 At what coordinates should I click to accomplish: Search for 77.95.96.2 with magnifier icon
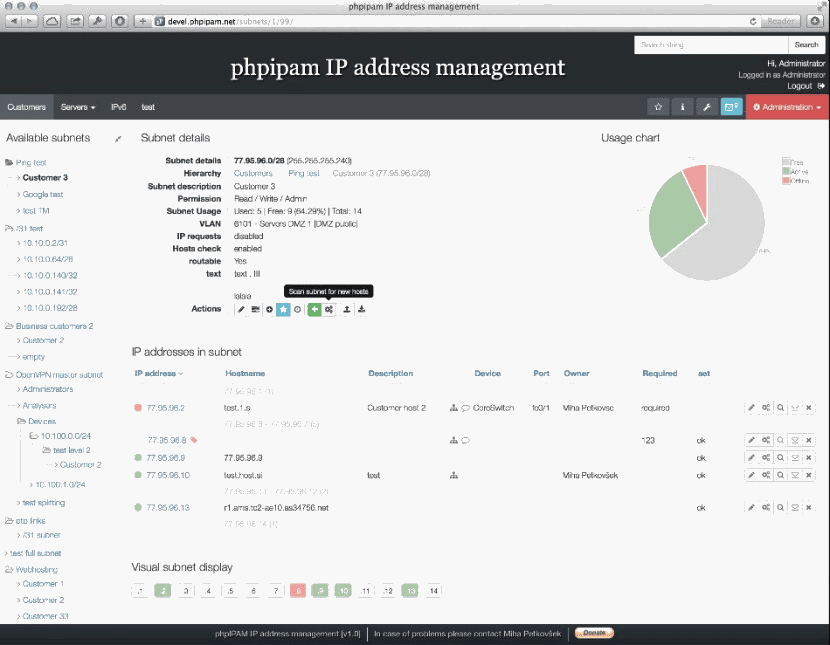click(780, 408)
